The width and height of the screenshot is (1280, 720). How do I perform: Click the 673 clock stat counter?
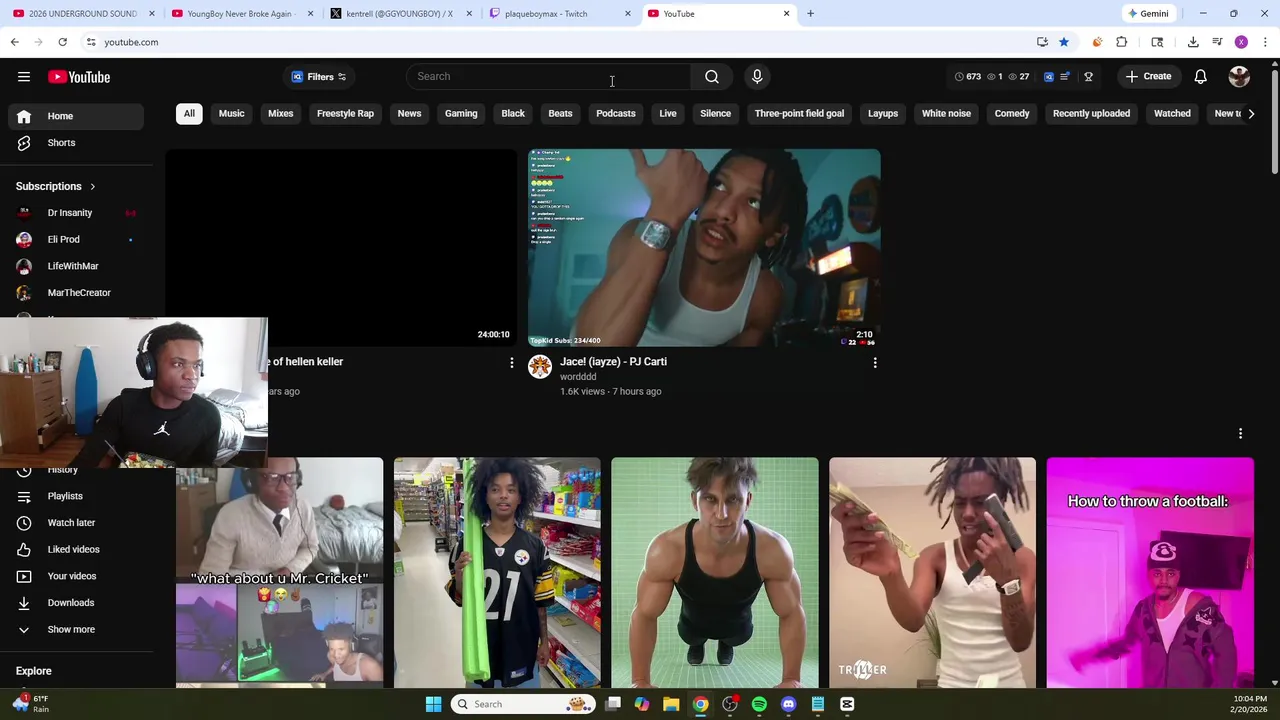pyautogui.click(x=967, y=77)
